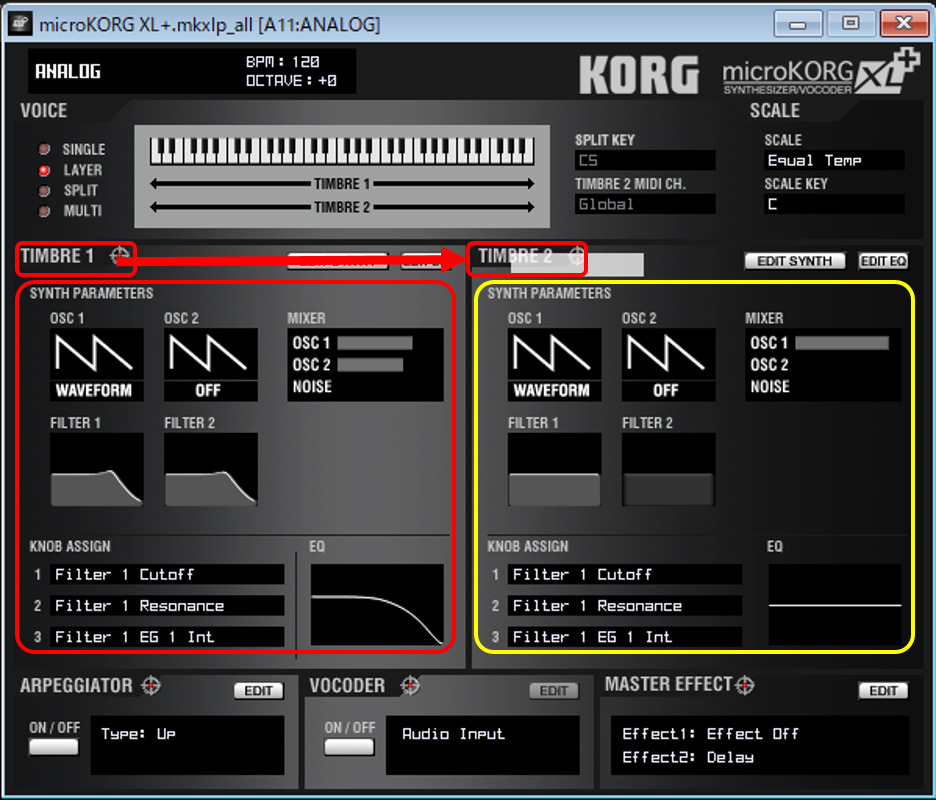
Task: Click the Vocoder crosshair icon
Action: 410,685
